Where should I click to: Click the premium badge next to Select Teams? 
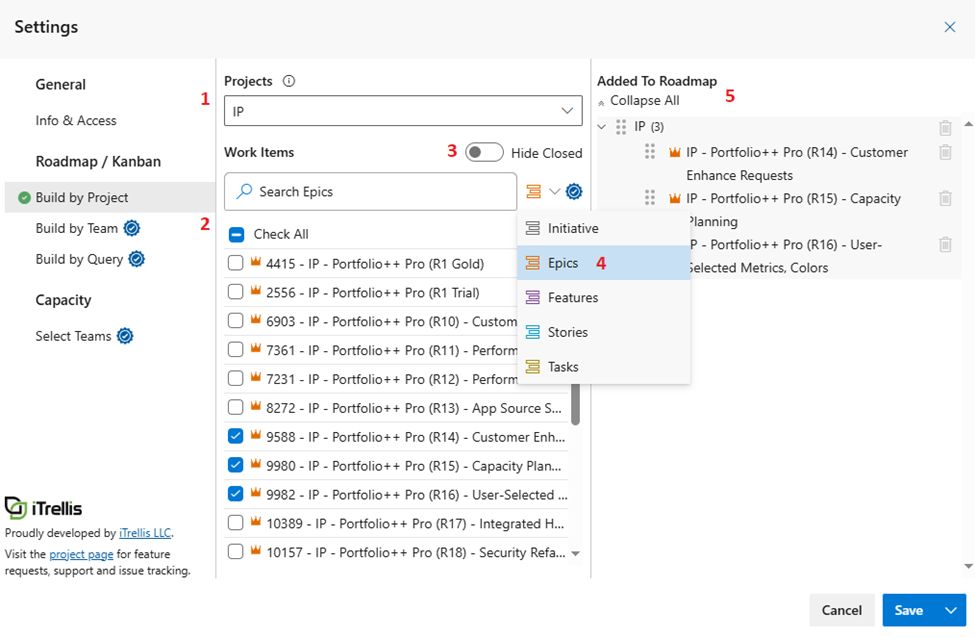pyautogui.click(x=125, y=336)
